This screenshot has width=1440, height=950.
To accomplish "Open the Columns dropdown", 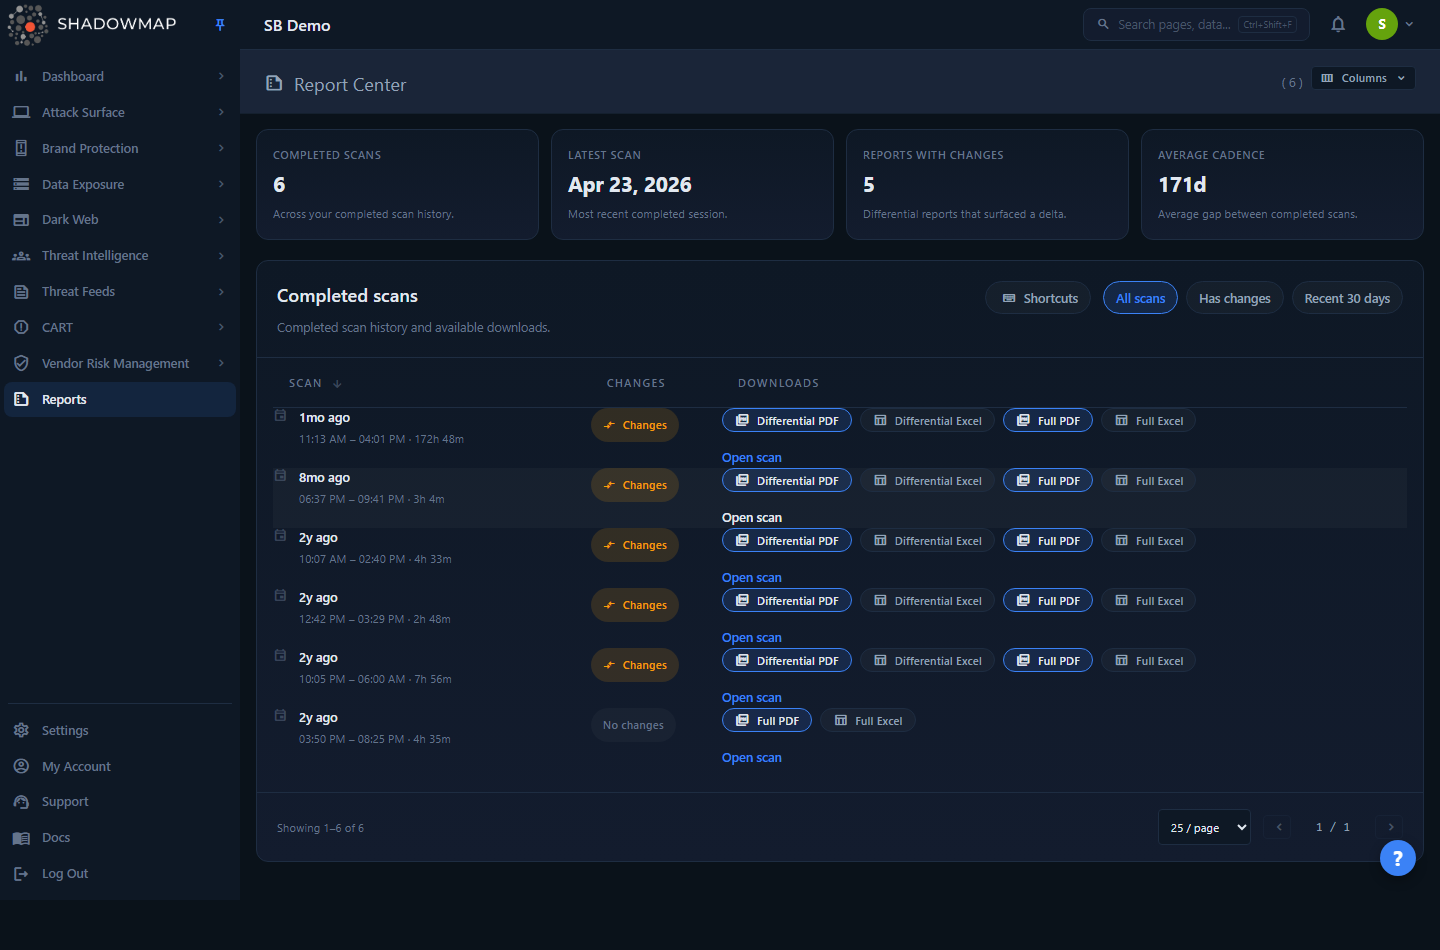I will [1363, 78].
